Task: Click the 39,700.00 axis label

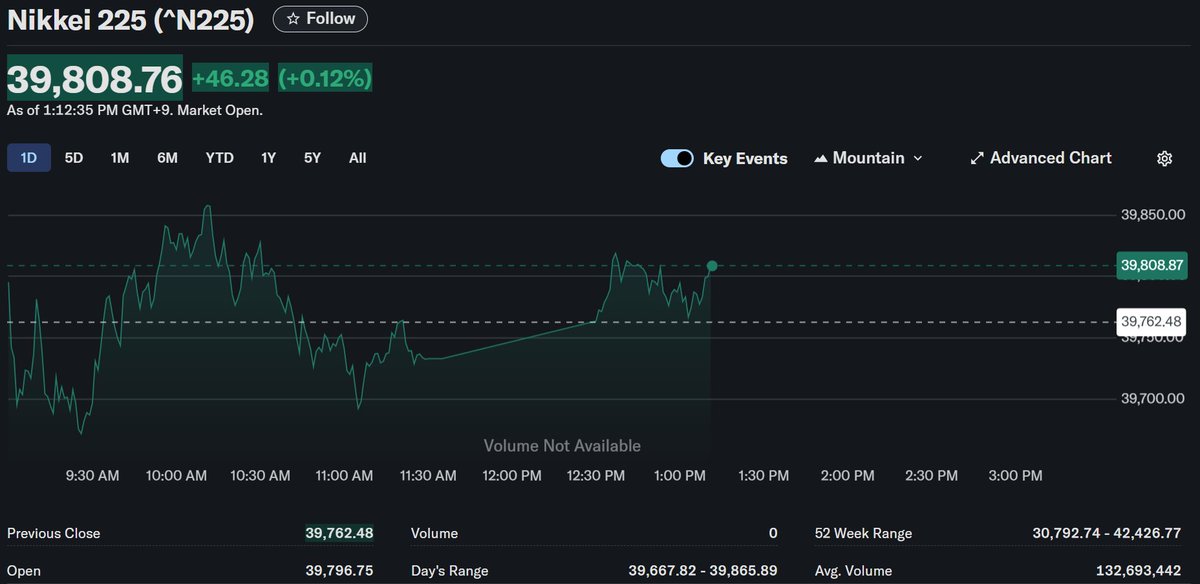Action: point(1153,399)
